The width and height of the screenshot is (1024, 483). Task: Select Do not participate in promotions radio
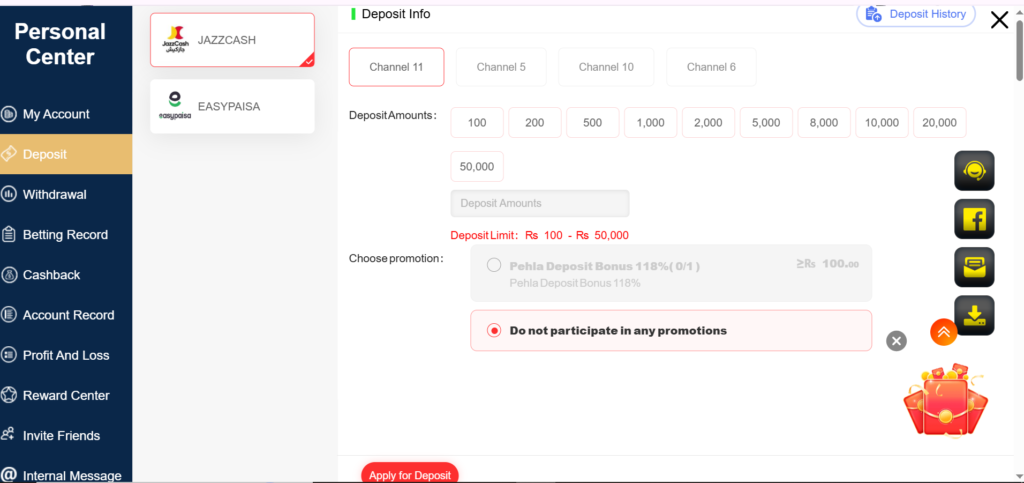pyautogui.click(x=494, y=330)
